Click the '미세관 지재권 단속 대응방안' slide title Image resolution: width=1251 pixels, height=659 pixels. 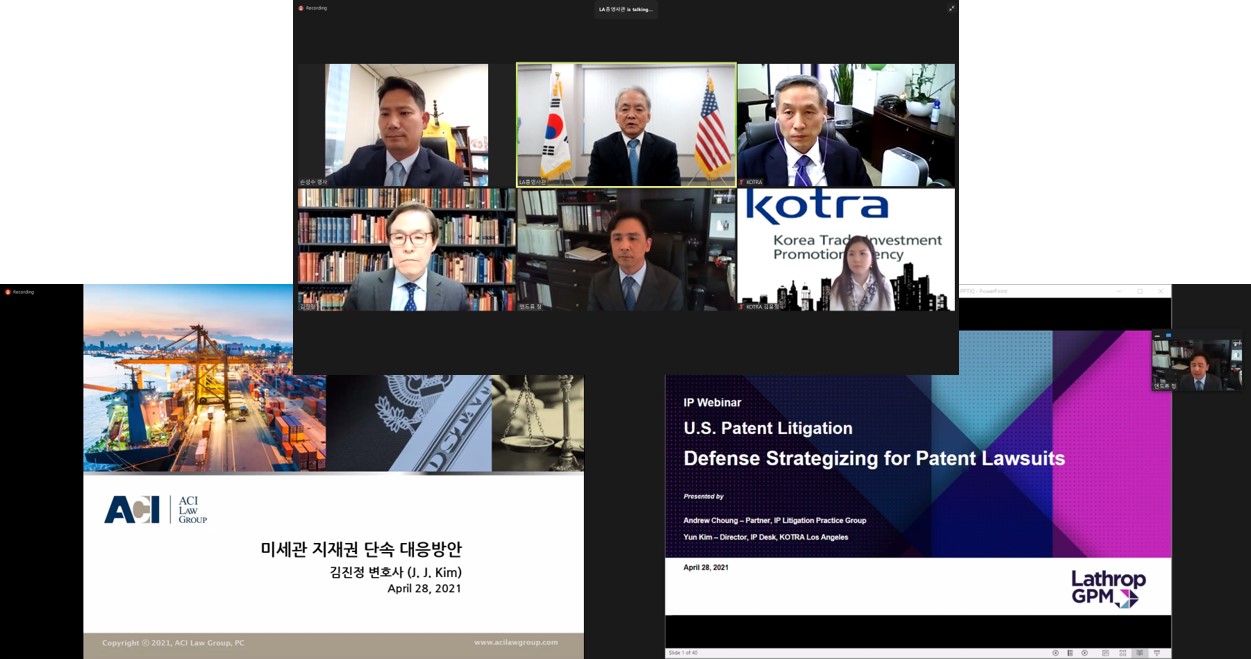(361, 549)
